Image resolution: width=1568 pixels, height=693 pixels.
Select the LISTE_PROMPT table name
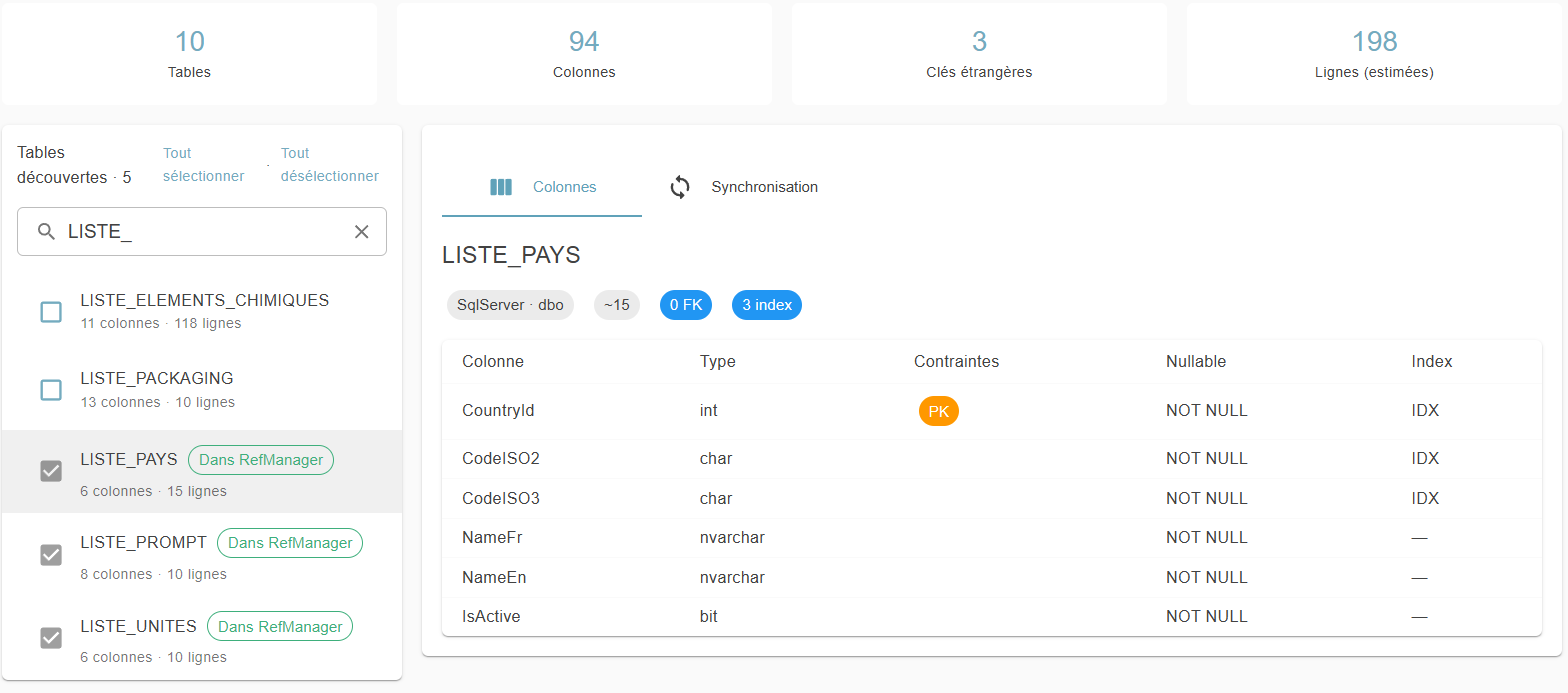(x=143, y=542)
